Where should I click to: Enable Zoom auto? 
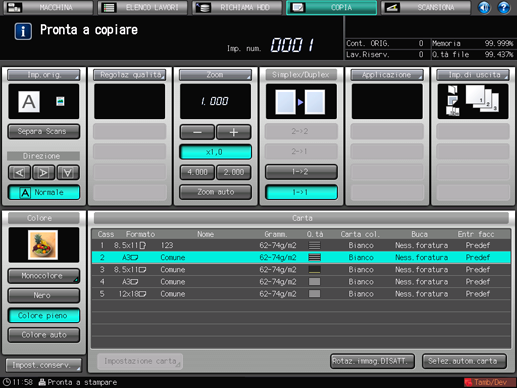215,192
